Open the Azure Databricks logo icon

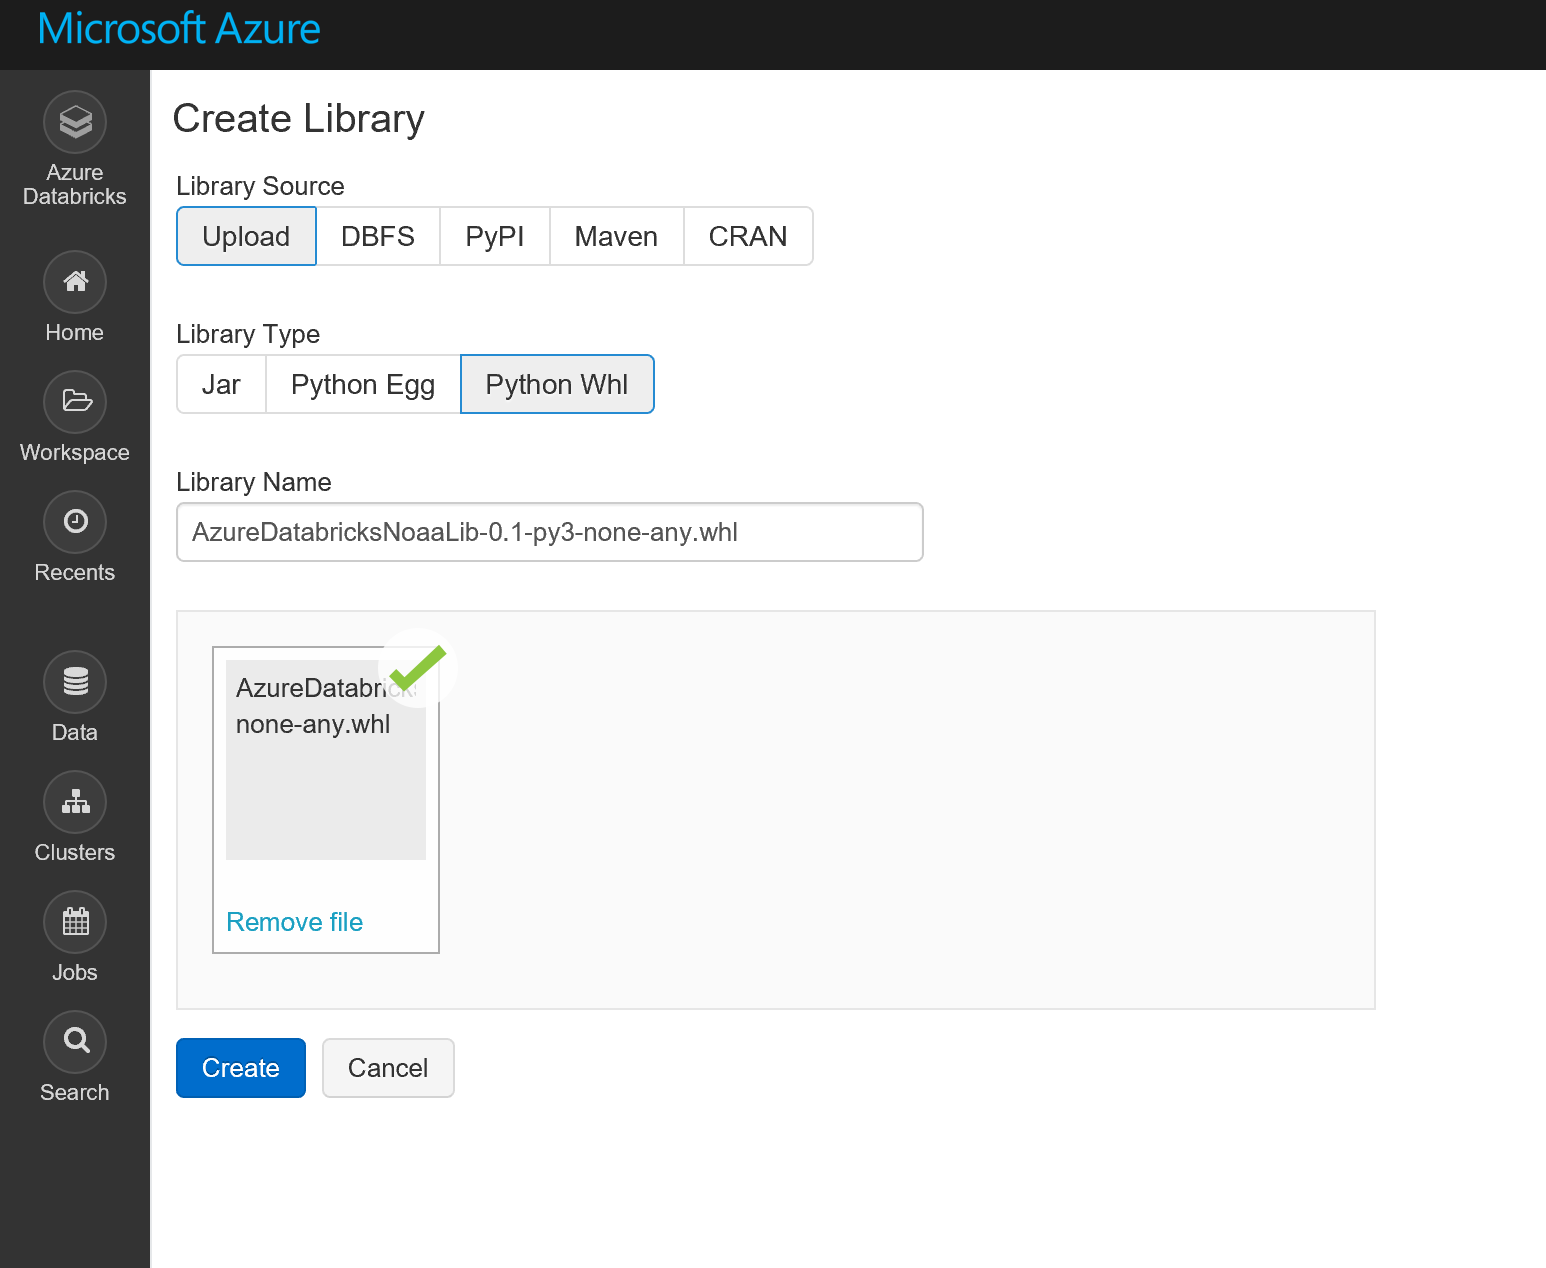tap(75, 123)
